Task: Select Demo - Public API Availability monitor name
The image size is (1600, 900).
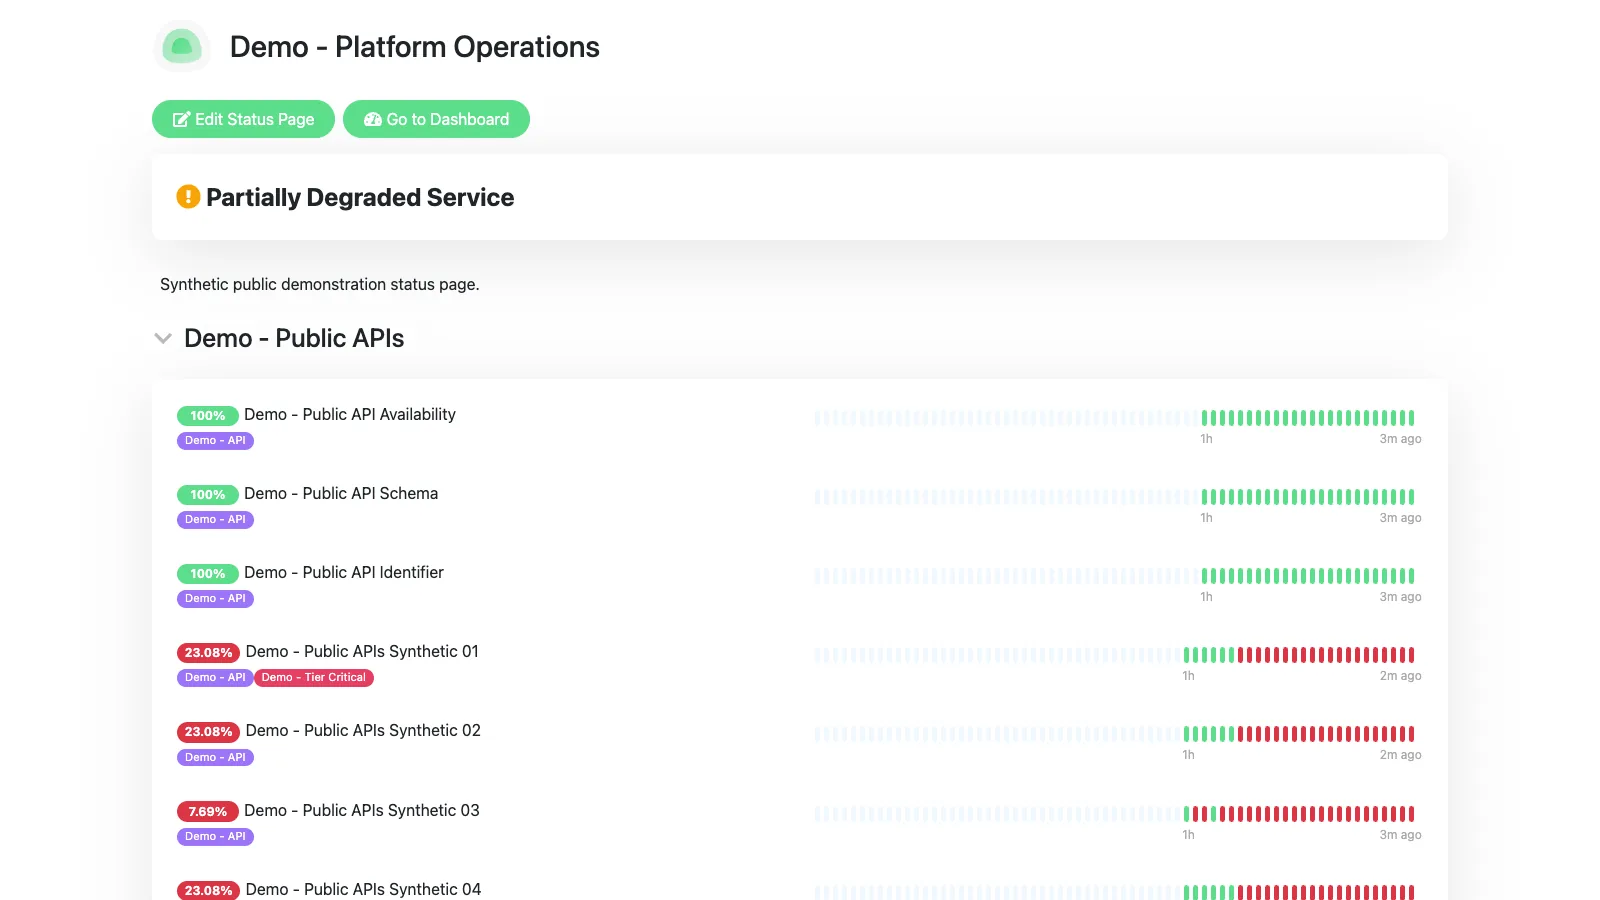Action: click(350, 414)
